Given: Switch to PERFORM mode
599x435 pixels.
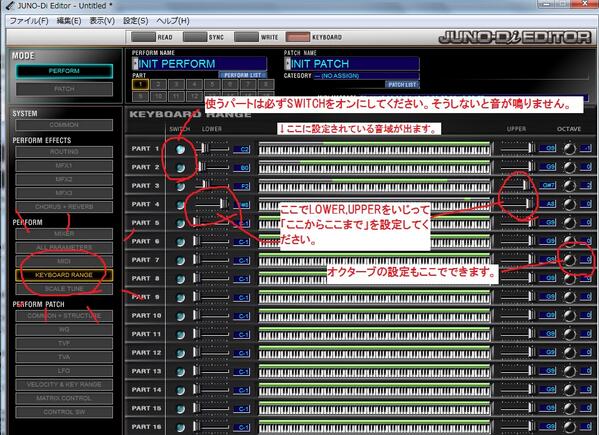Looking at the screenshot, I should coord(64,71).
